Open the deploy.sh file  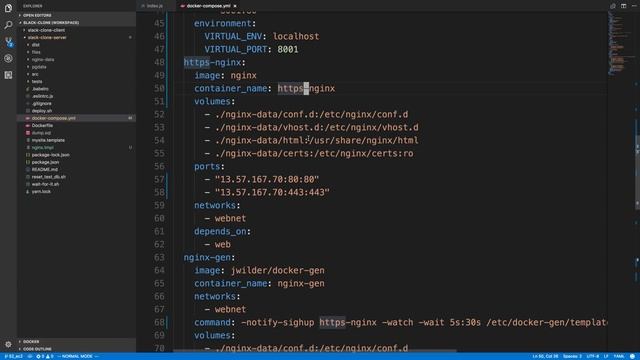click(42, 111)
